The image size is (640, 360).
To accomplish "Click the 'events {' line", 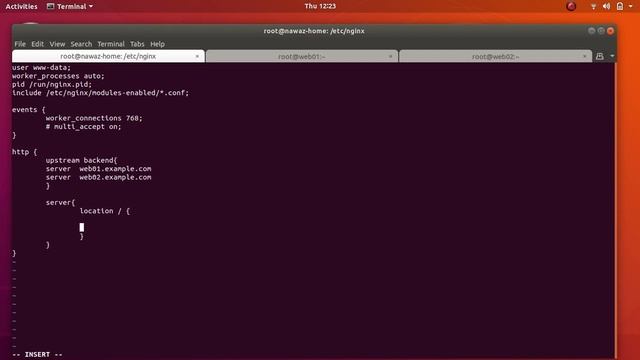I will point(29,110).
